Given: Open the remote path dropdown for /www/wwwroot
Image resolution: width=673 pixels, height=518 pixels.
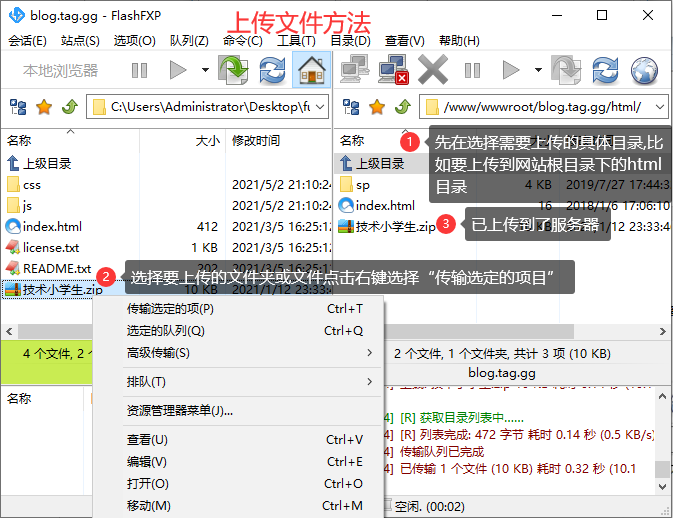Looking at the screenshot, I should tap(661, 106).
